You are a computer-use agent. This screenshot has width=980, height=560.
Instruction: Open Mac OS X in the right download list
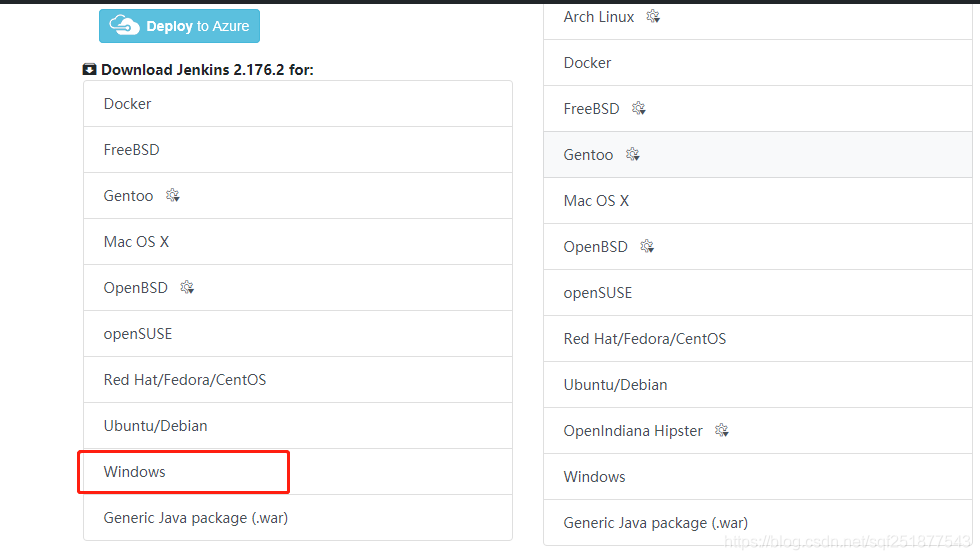(758, 201)
